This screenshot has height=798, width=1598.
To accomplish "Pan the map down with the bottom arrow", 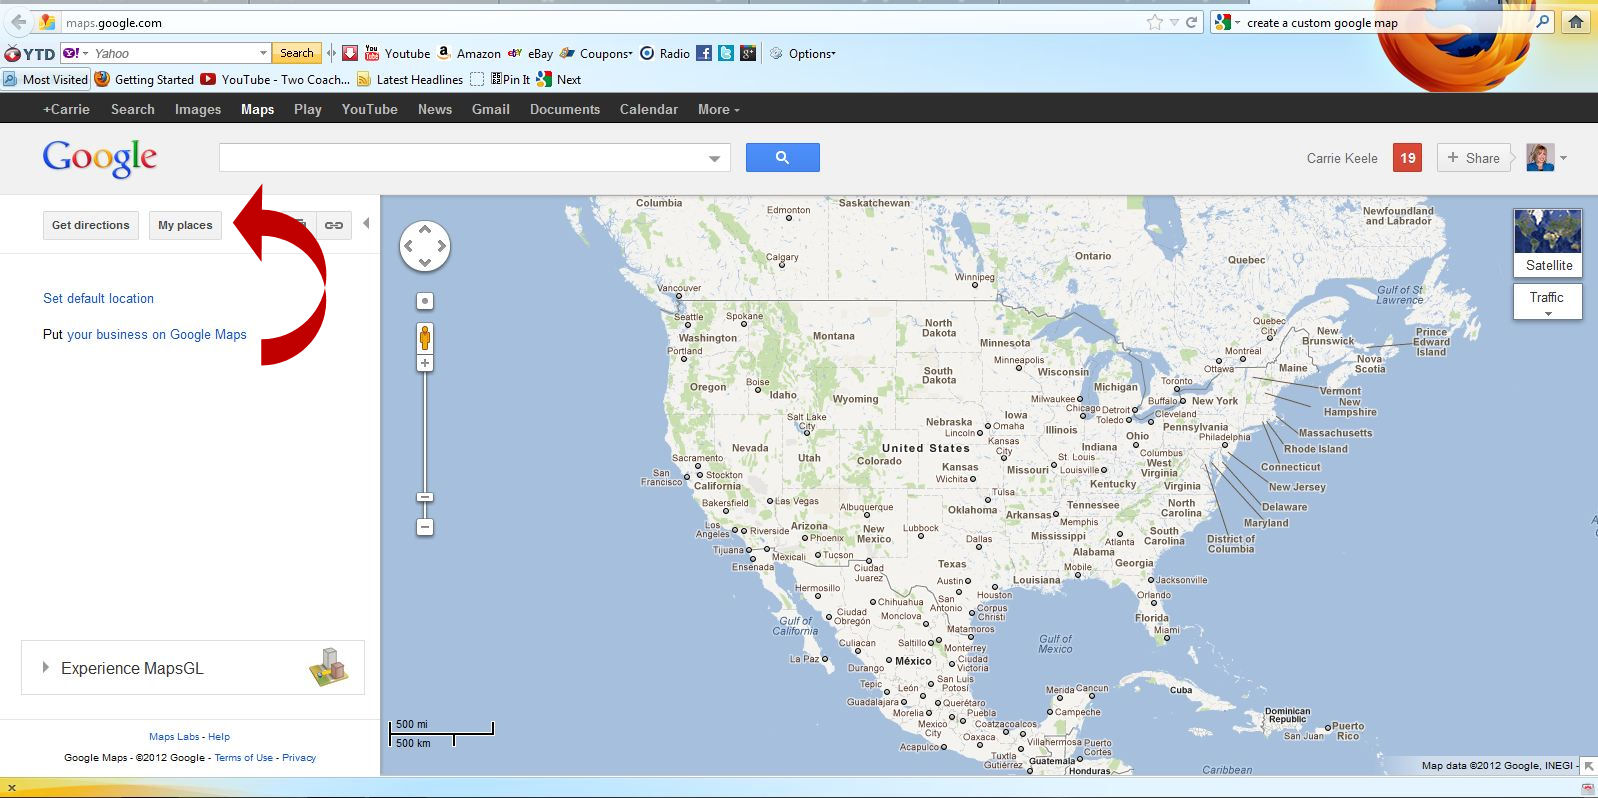I will [x=425, y=262].
